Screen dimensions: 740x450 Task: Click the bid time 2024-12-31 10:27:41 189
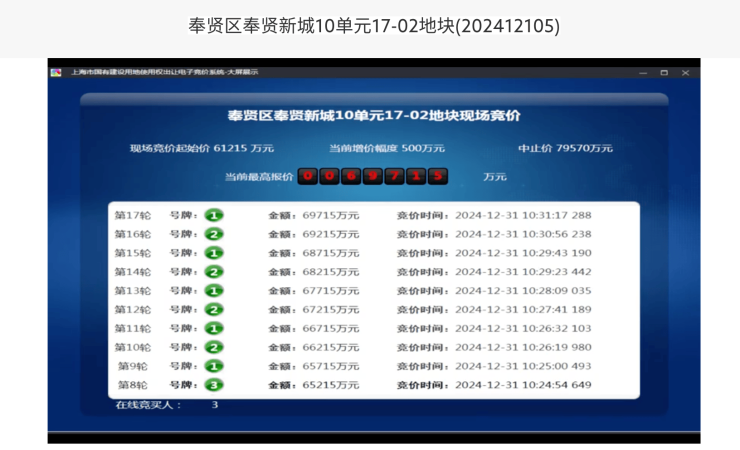coord(523,310)
